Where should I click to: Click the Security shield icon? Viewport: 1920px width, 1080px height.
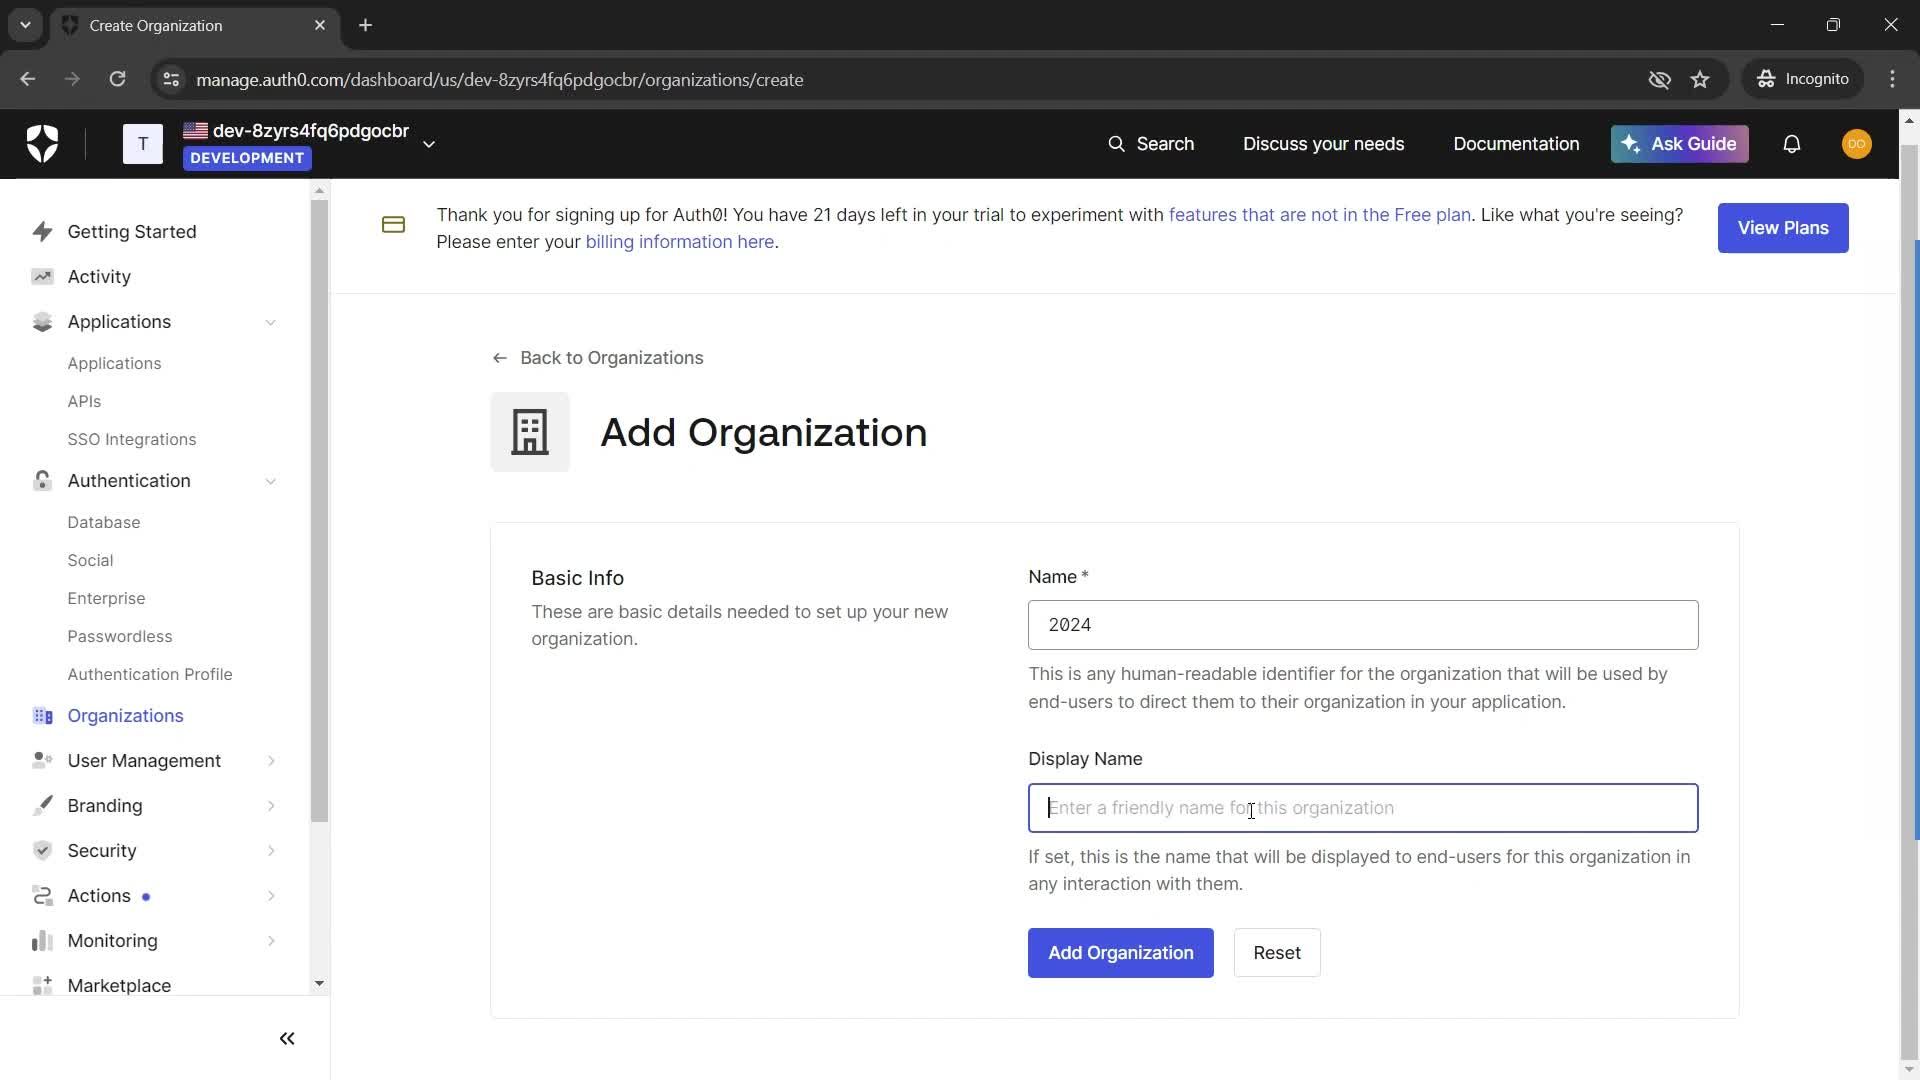[x=42, y=851]
